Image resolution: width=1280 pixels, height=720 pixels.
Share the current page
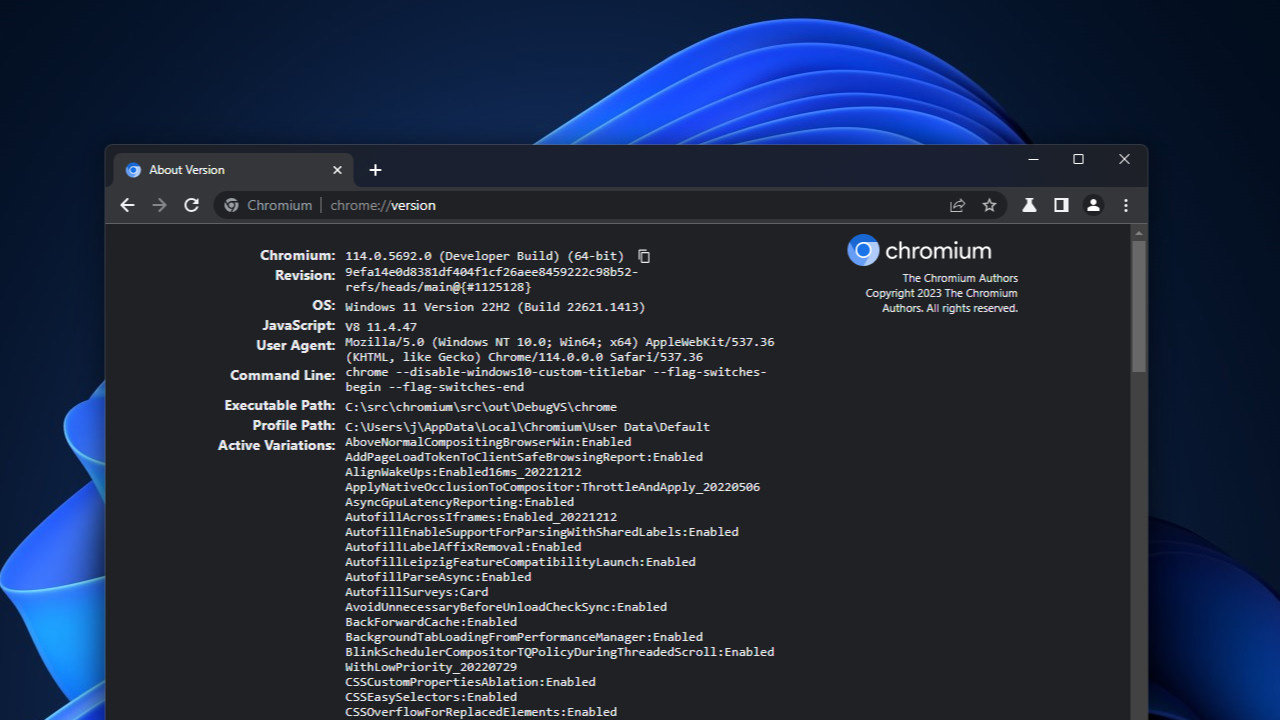[957, 205]
